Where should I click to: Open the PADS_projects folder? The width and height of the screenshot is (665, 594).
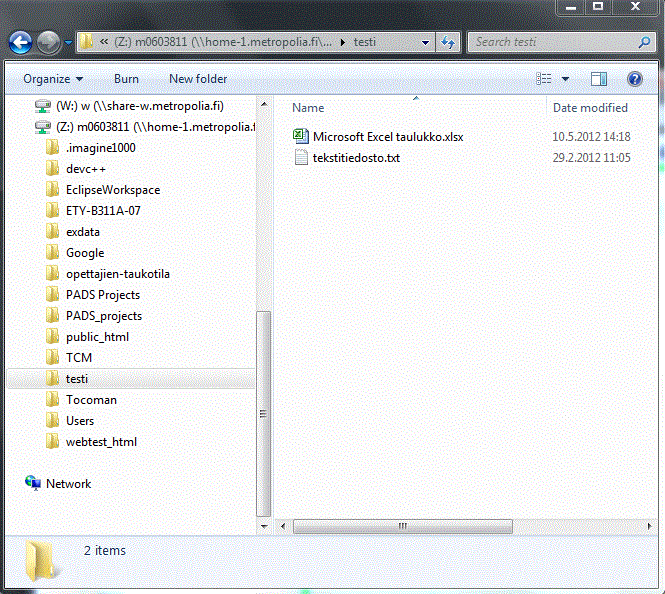pos(104,316)
